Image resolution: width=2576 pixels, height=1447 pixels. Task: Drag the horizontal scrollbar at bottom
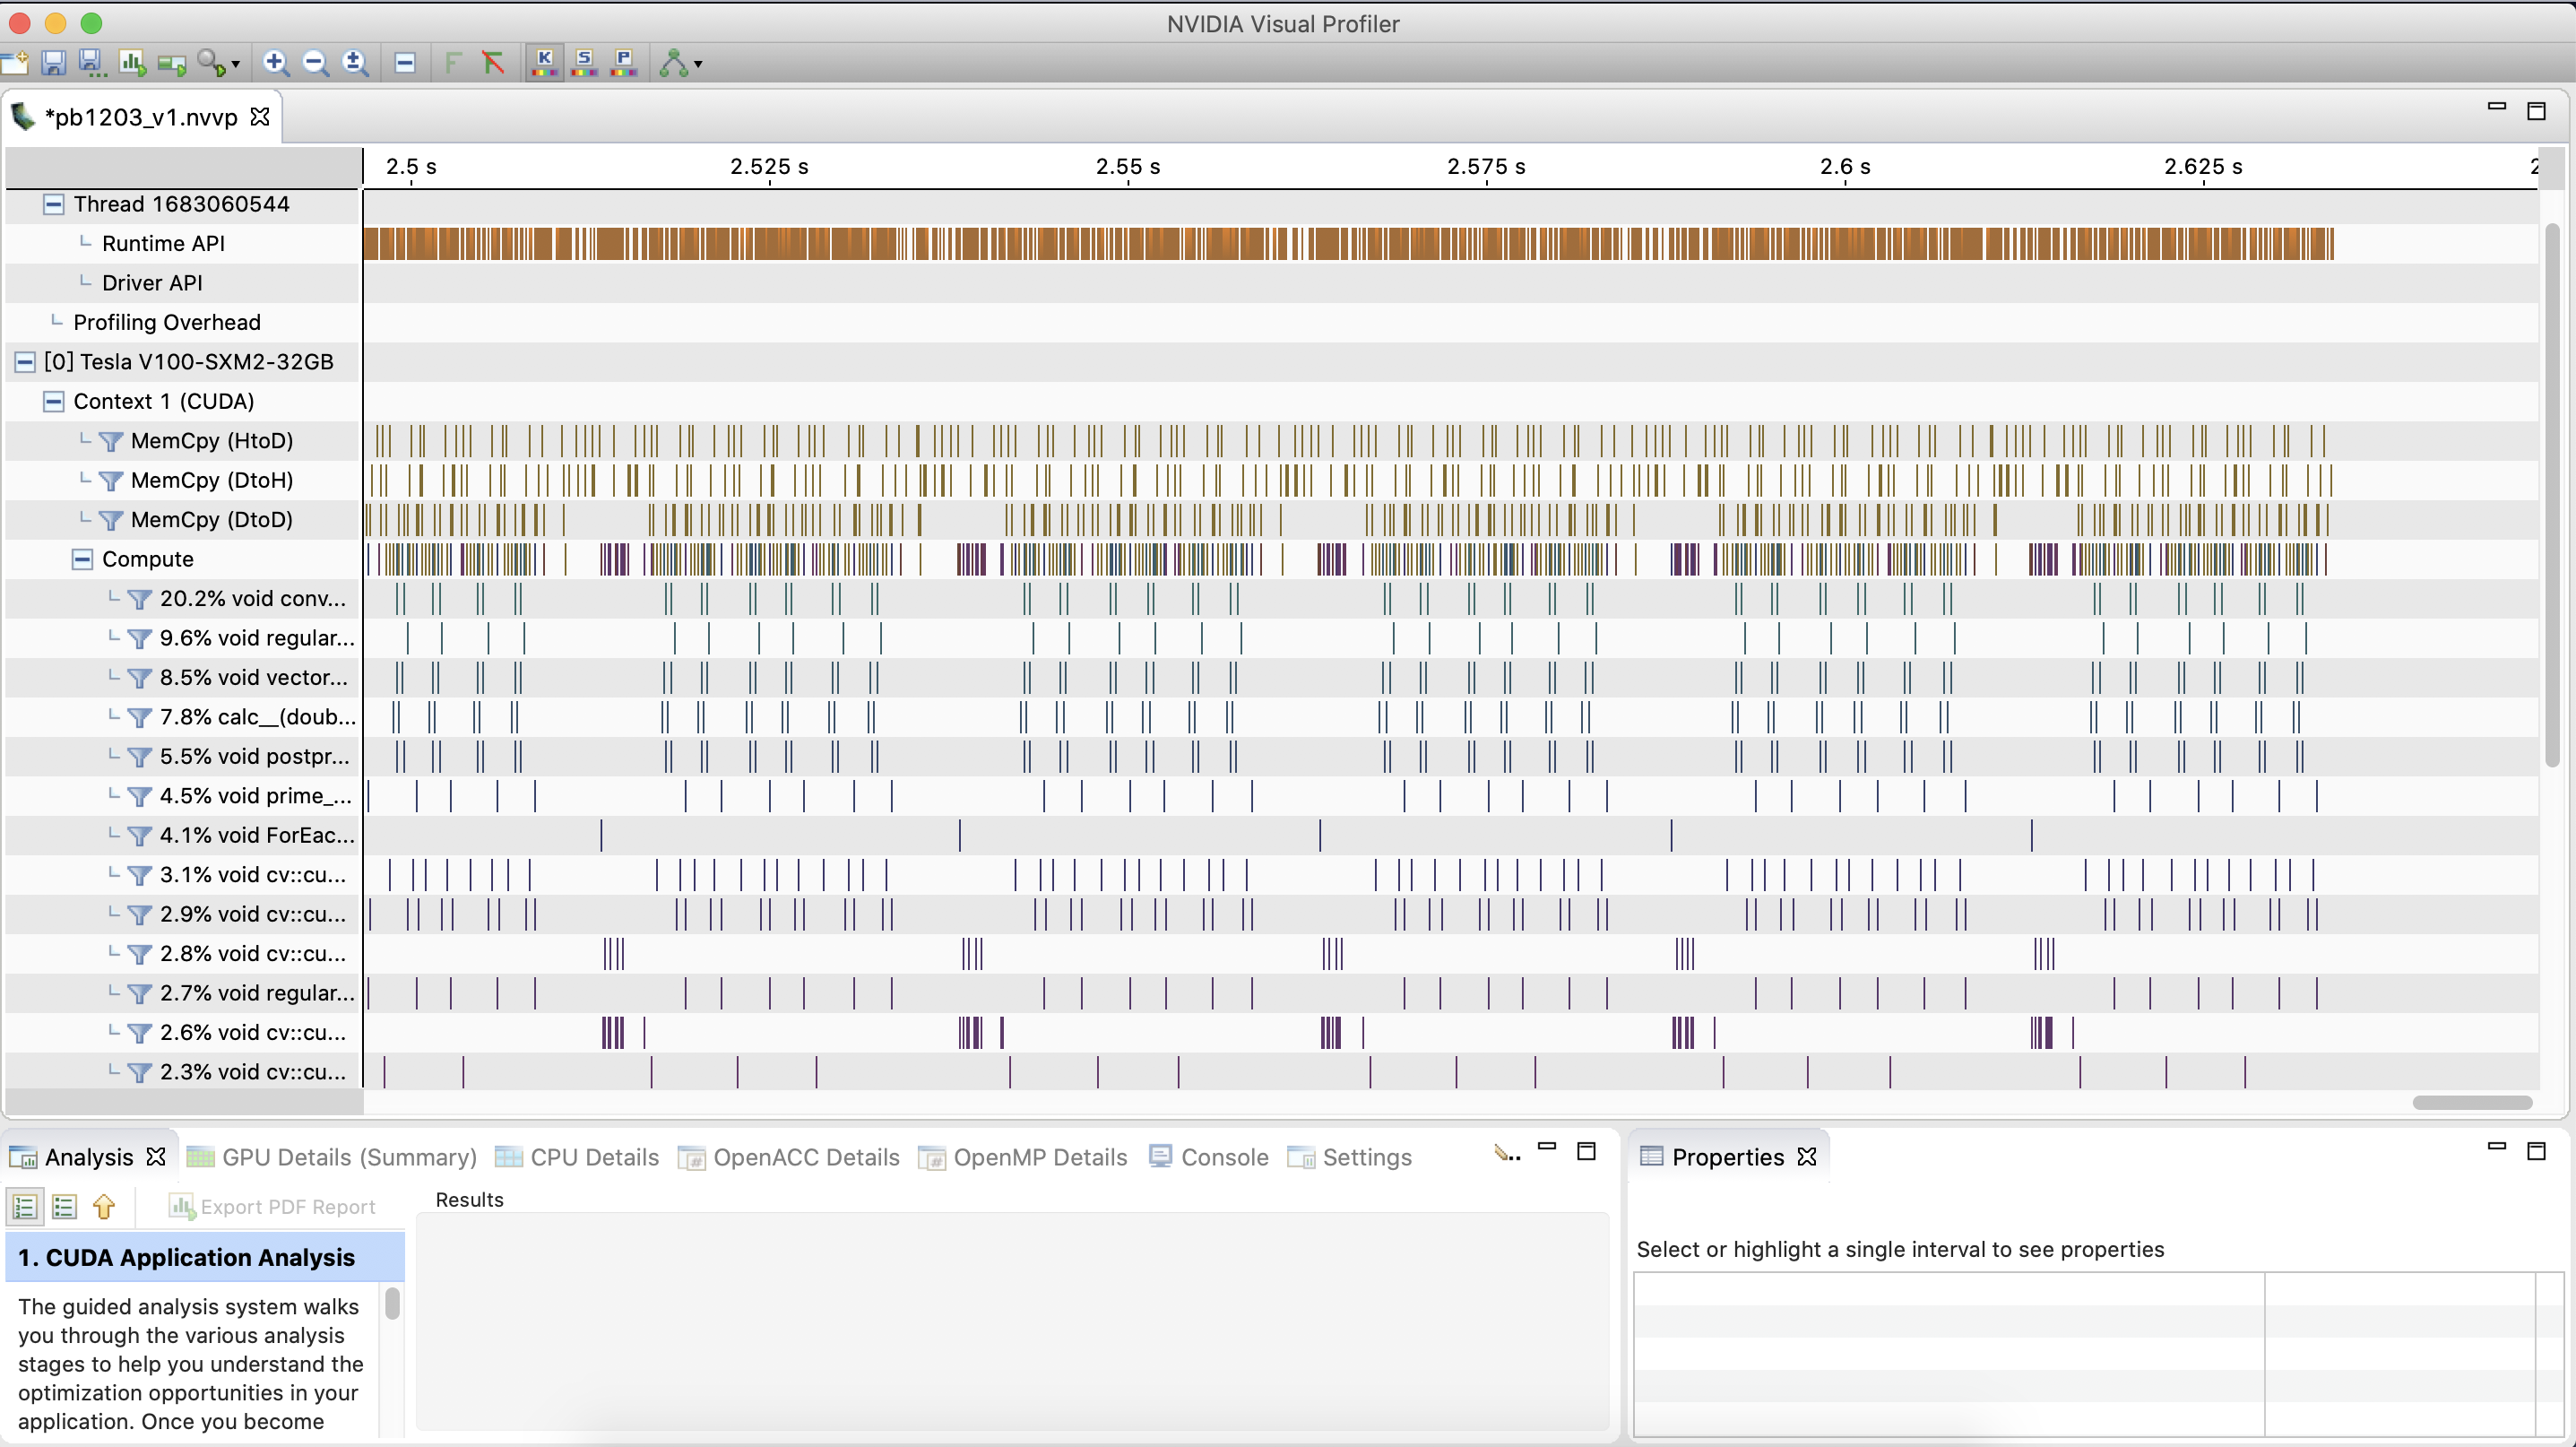coord(2468,1102)
